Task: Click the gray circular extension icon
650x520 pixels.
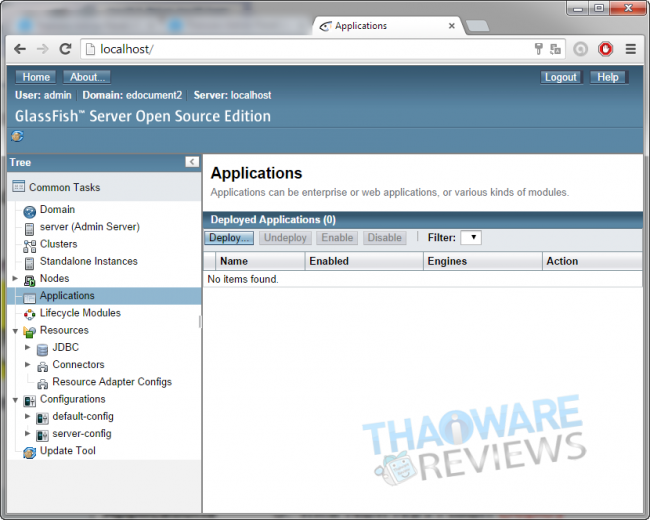Action: pos(580,49)
